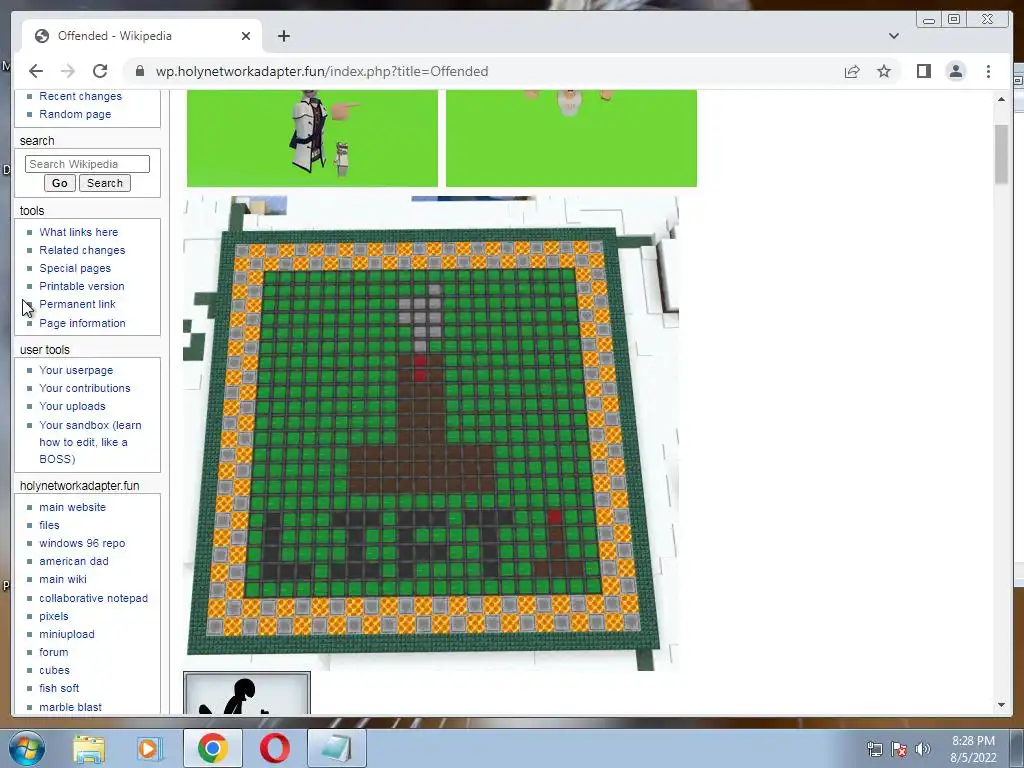Viewport: 1024px width, 768px height.
Task: Open the marble blast link
Action: [x=71, y=707]
